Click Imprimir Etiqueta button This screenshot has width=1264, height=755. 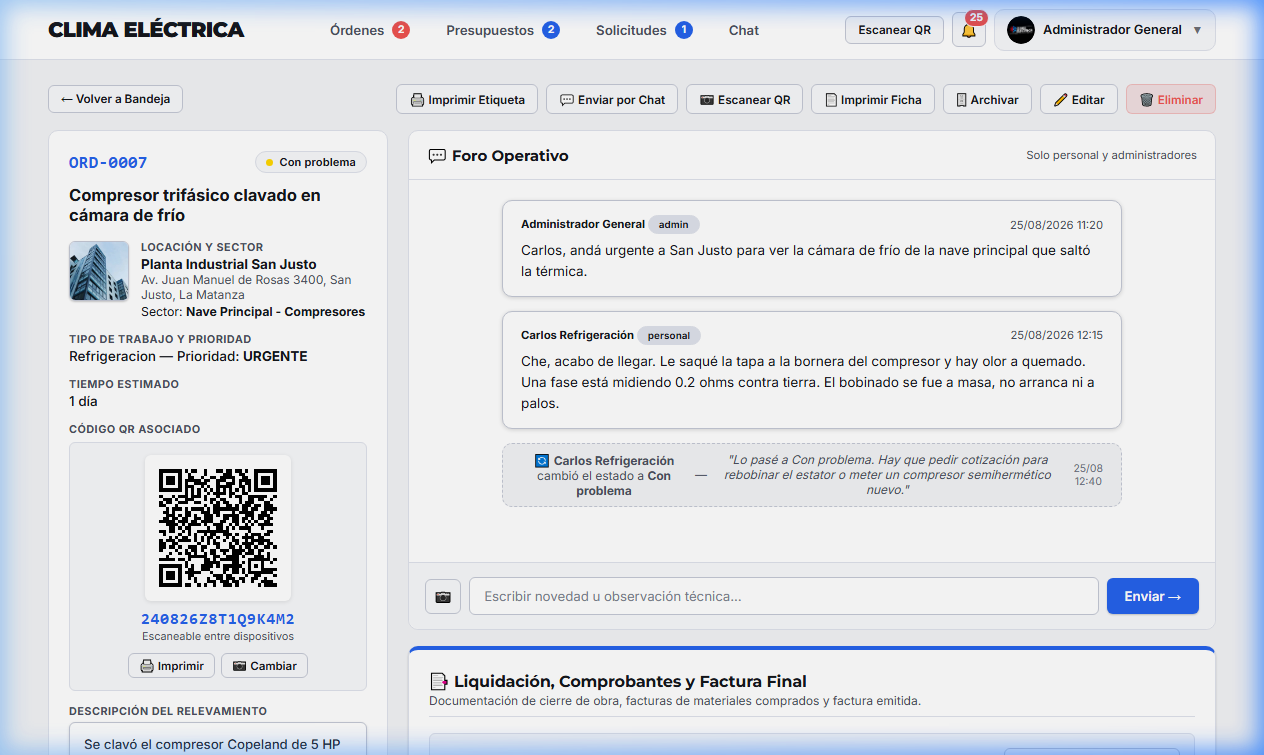point(467,99)
